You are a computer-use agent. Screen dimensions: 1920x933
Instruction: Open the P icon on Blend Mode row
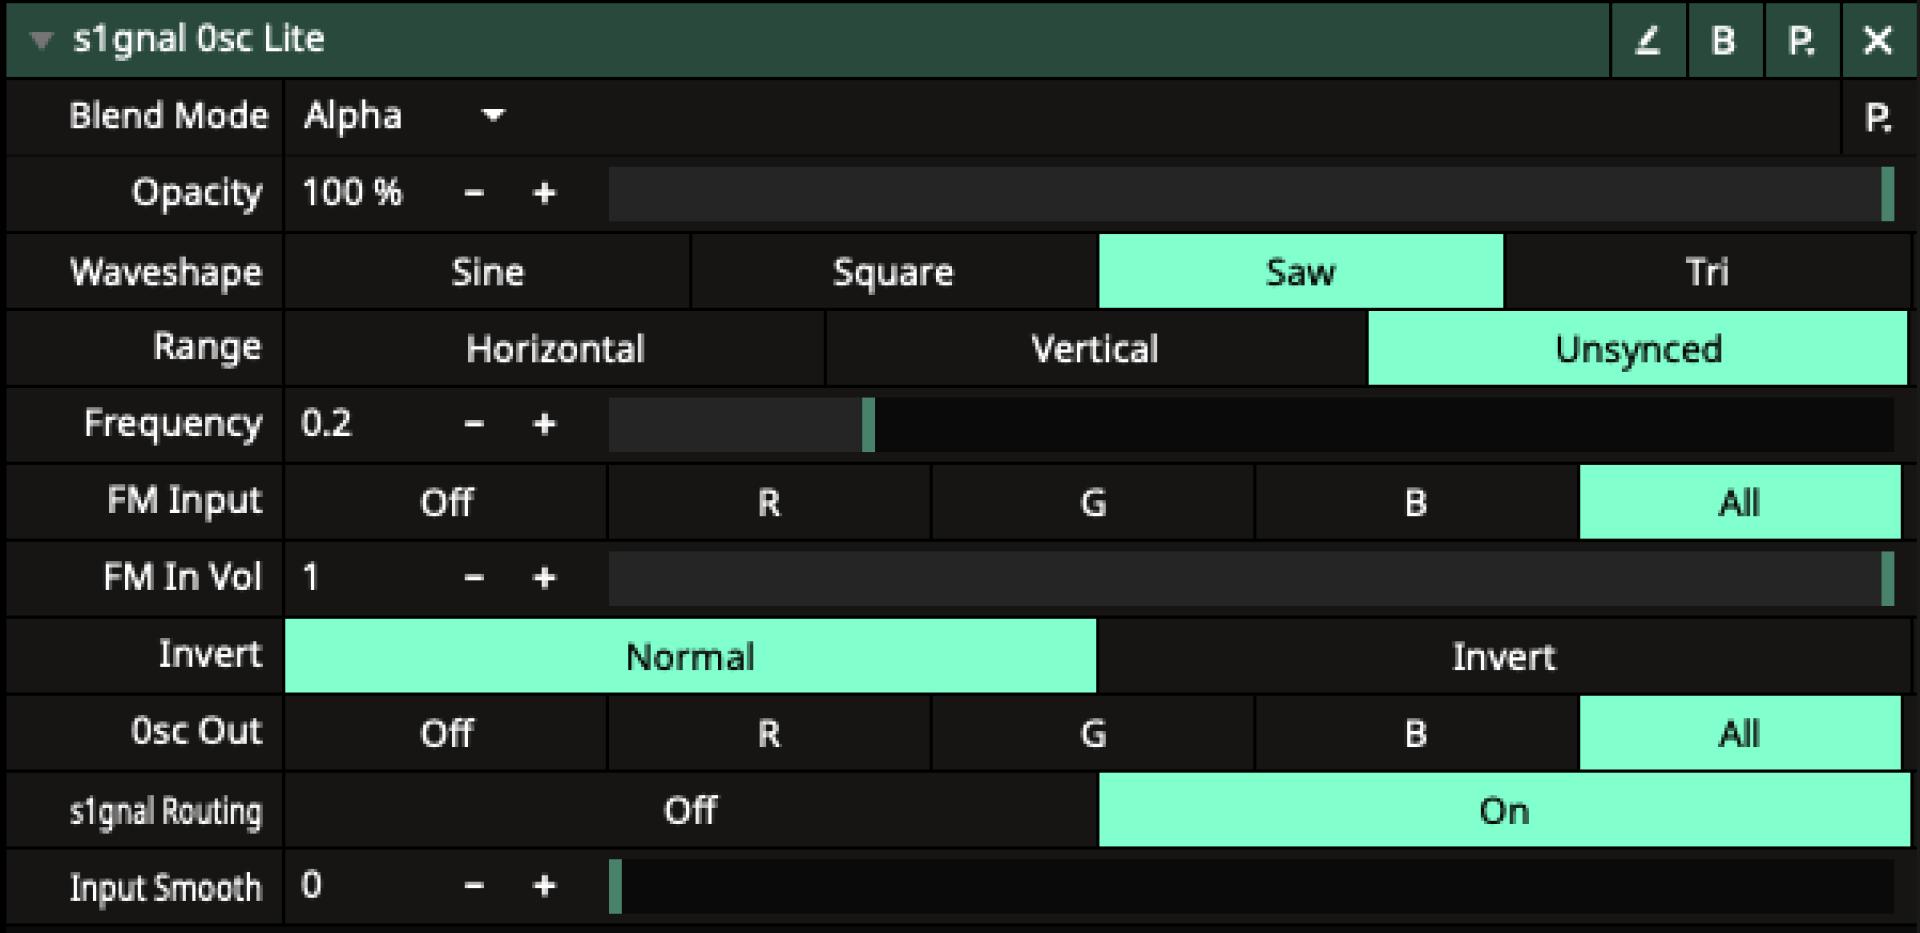[x=1877, y=118]
